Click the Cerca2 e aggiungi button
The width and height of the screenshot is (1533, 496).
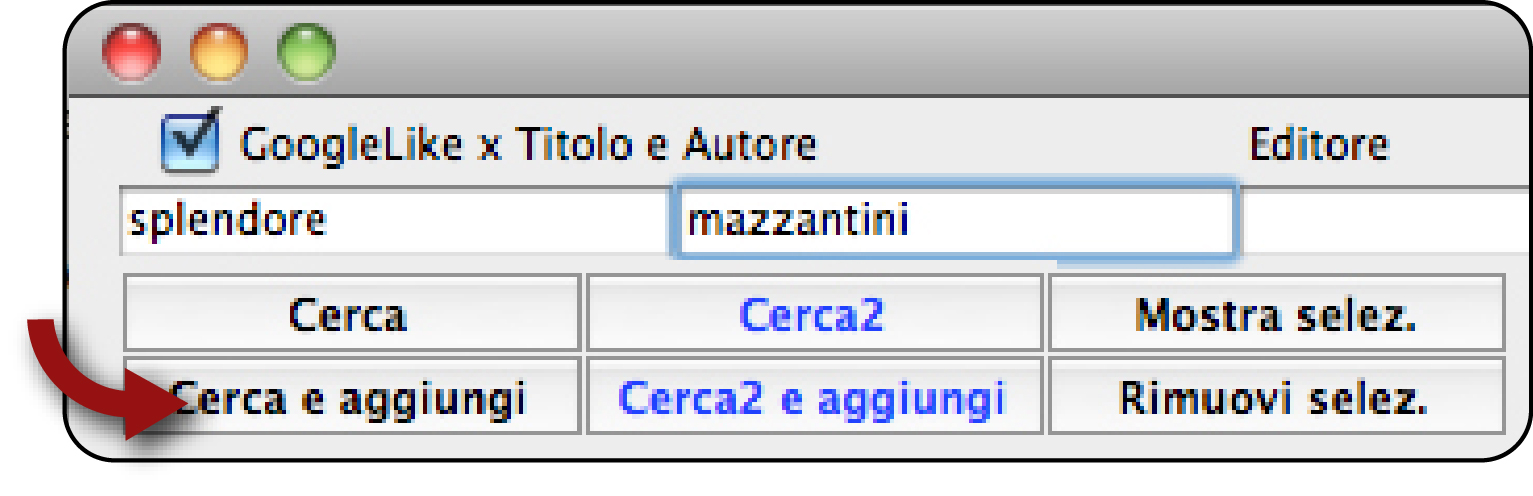814,396
